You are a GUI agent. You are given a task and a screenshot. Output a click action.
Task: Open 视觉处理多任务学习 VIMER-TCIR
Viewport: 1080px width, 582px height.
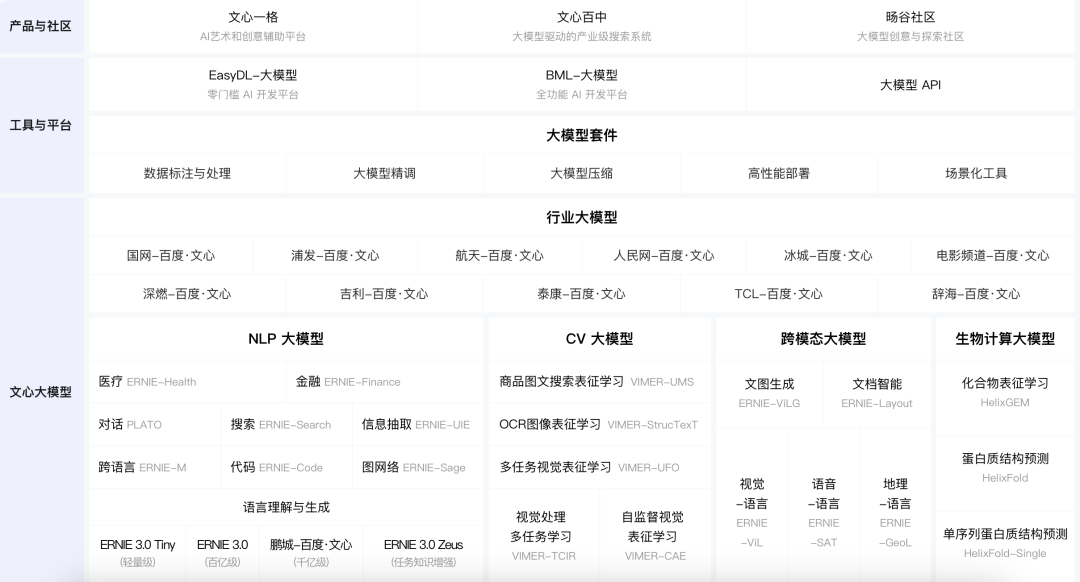(543, 536)
